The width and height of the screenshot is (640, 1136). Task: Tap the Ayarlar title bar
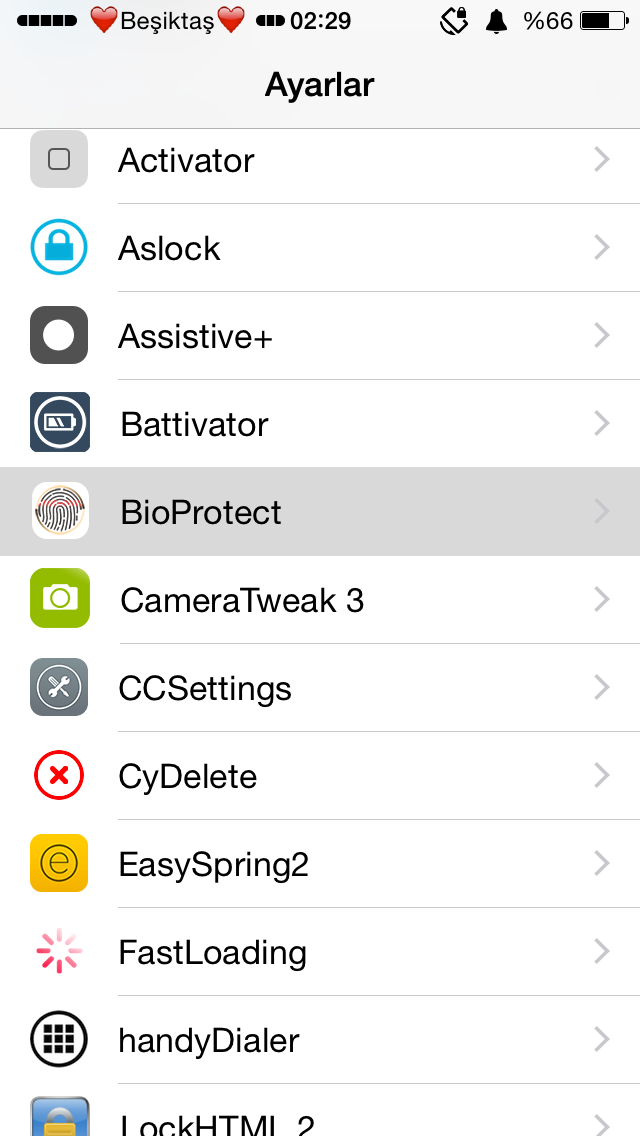[320, 85]
